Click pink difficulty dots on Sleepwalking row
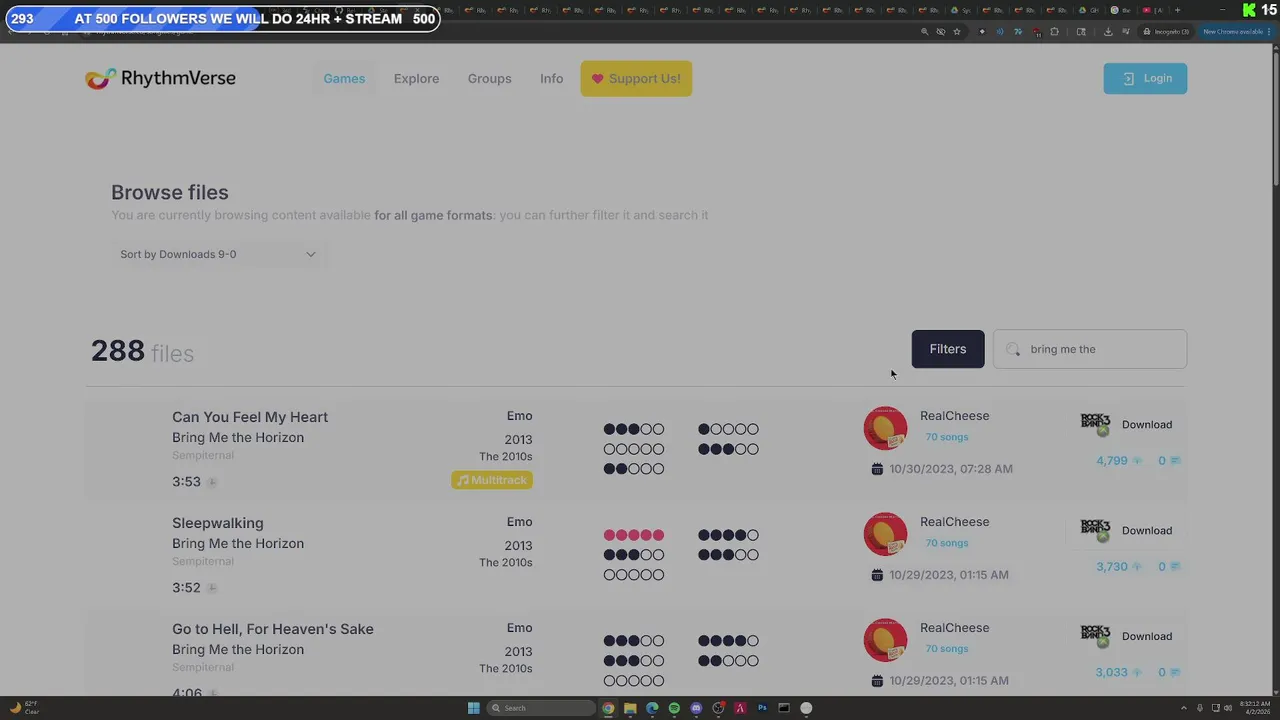The image size is (1280, 720). pos(633,535)
